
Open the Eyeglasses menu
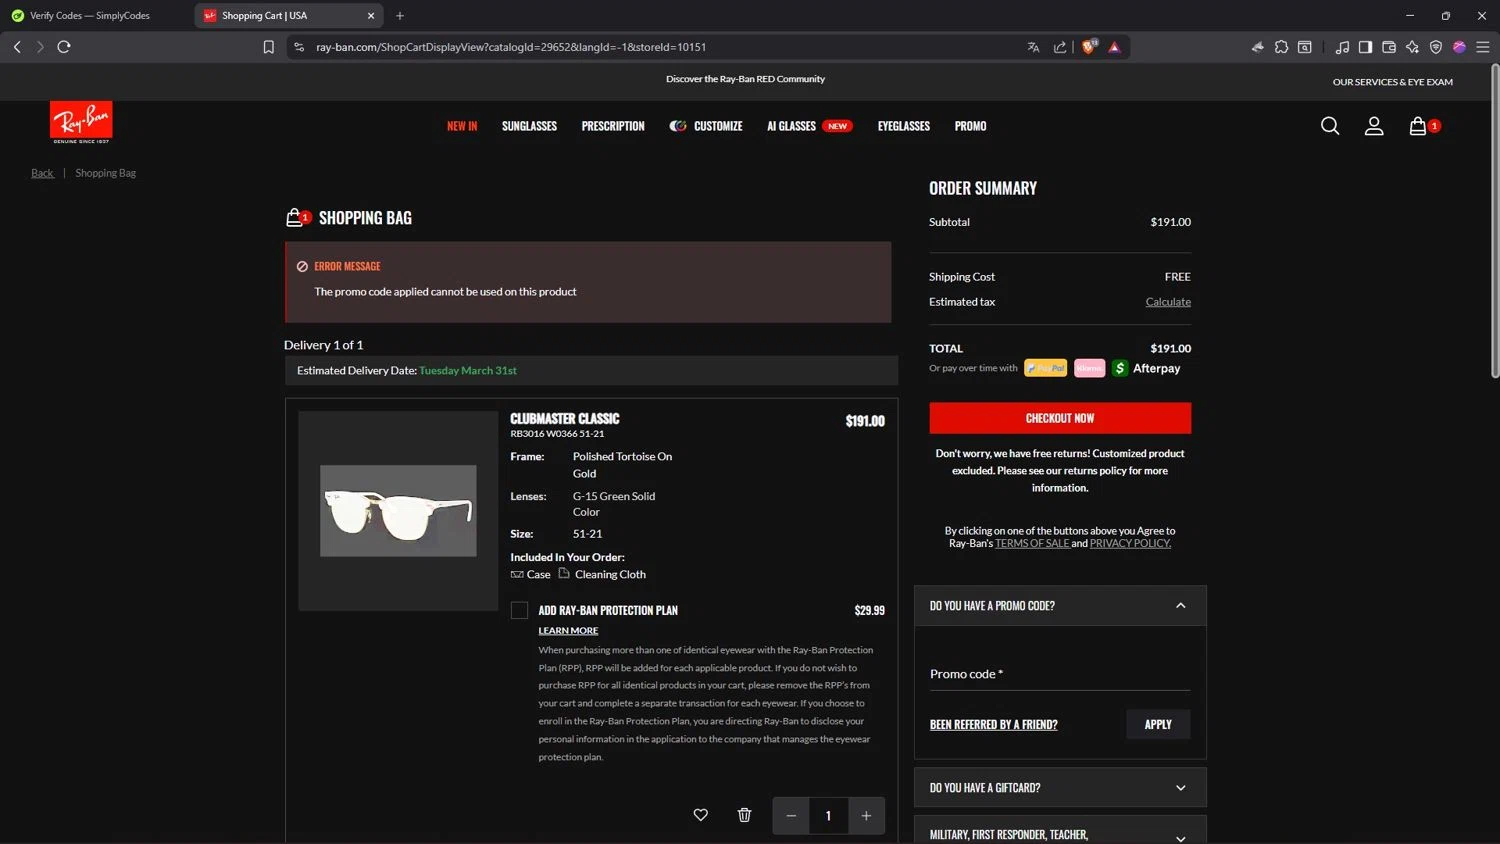coord(904,126)
